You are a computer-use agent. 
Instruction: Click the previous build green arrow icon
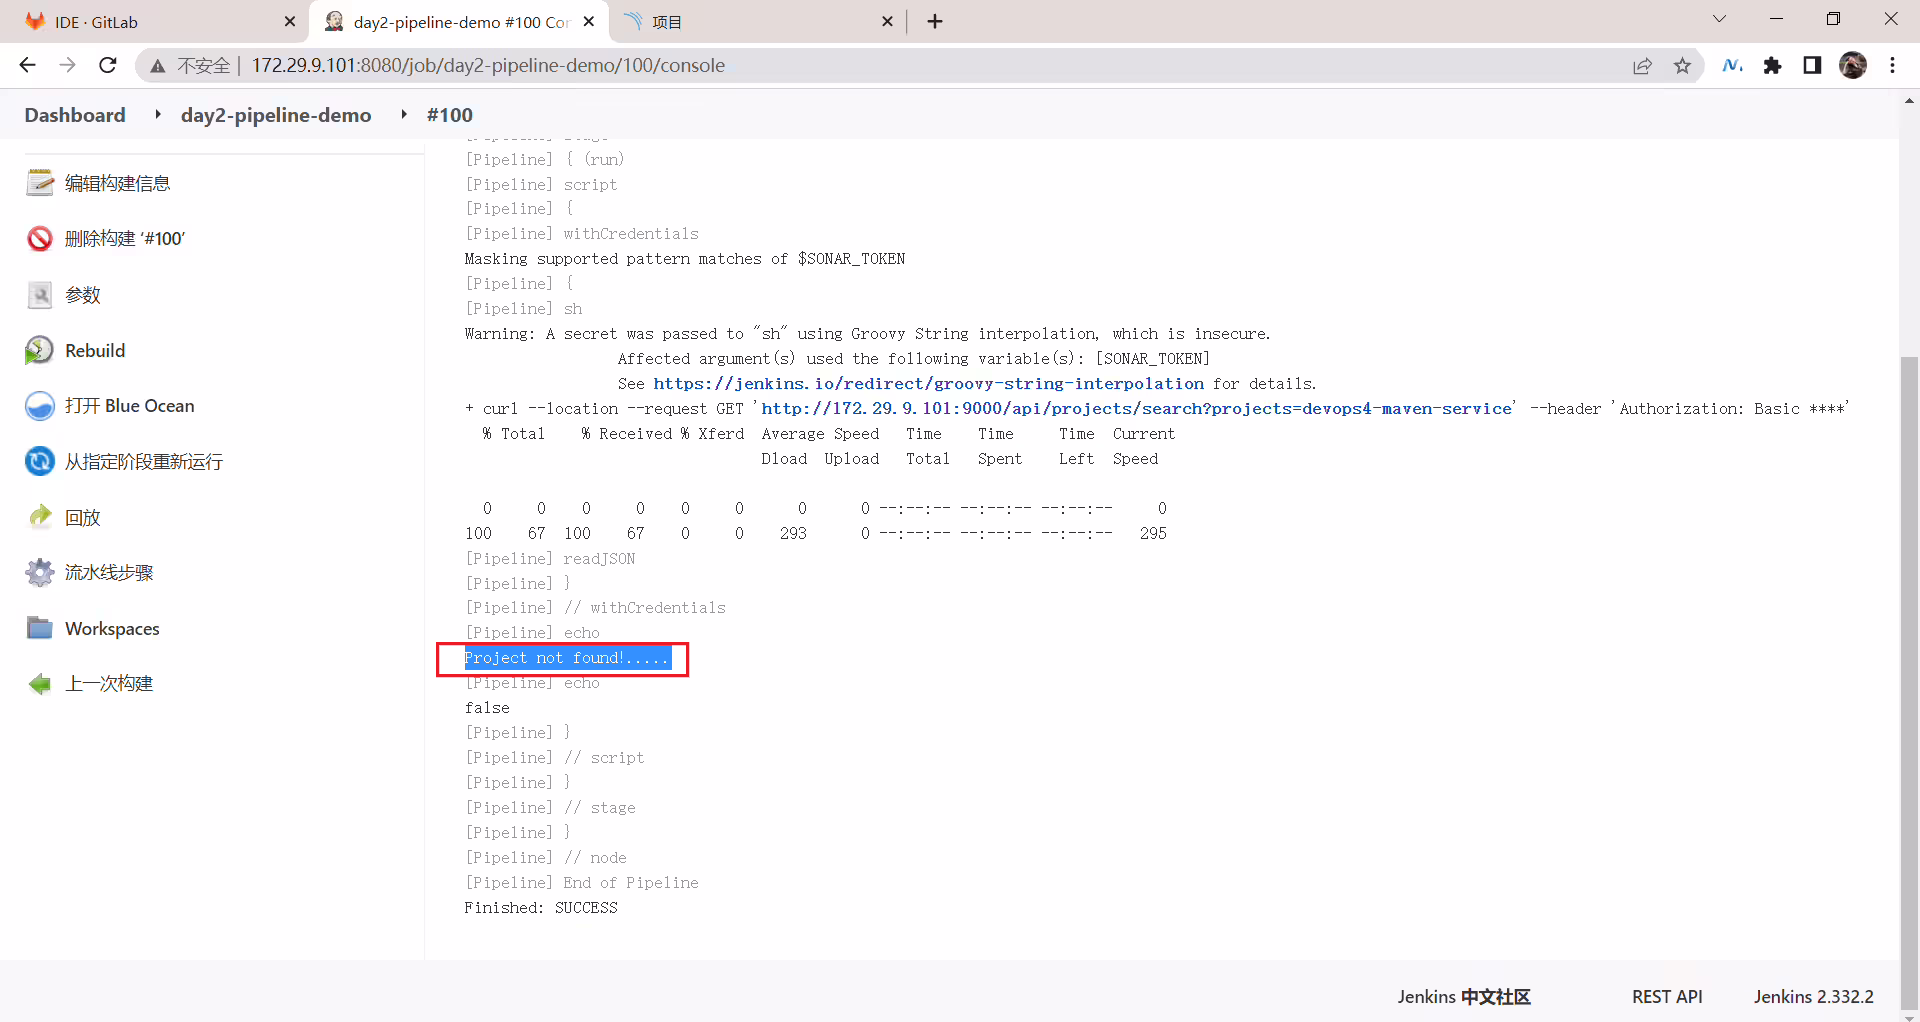40,684
